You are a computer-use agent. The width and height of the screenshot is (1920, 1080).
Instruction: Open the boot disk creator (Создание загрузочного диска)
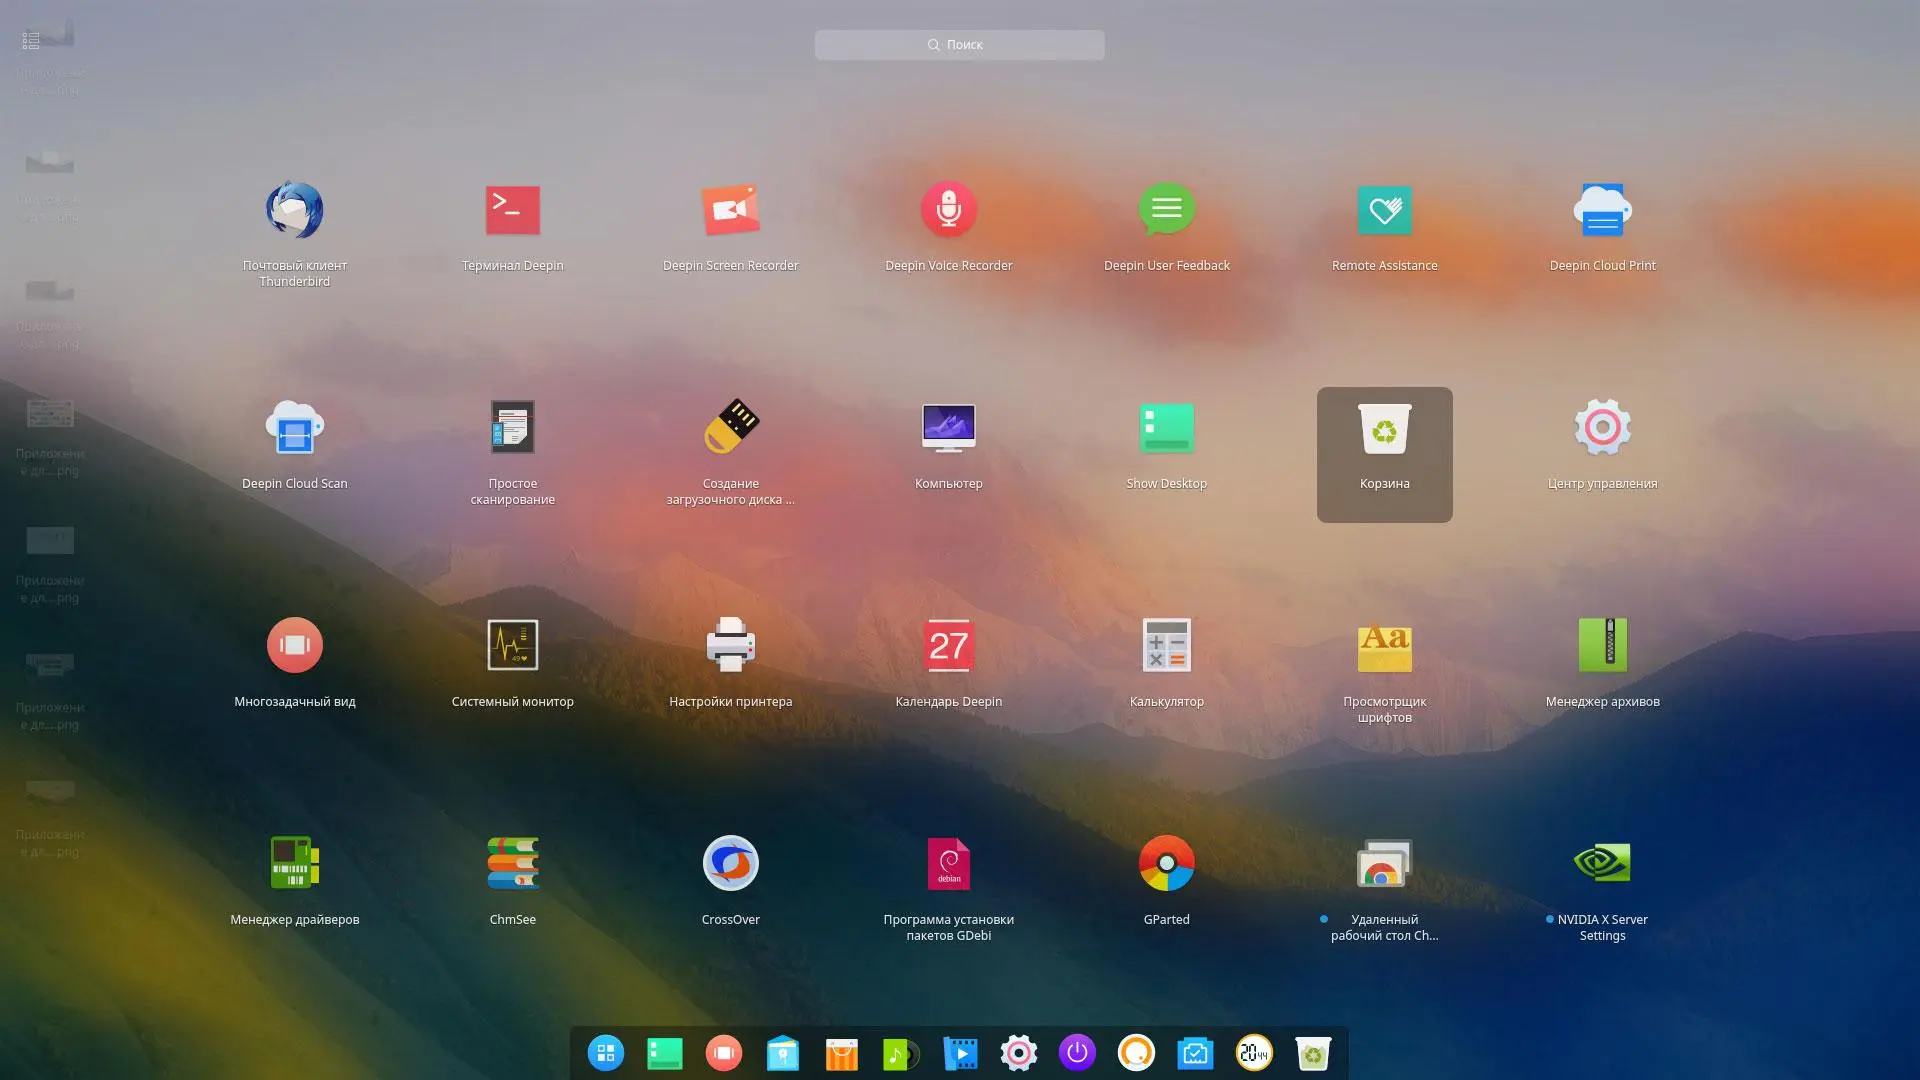tap(730, 428)
